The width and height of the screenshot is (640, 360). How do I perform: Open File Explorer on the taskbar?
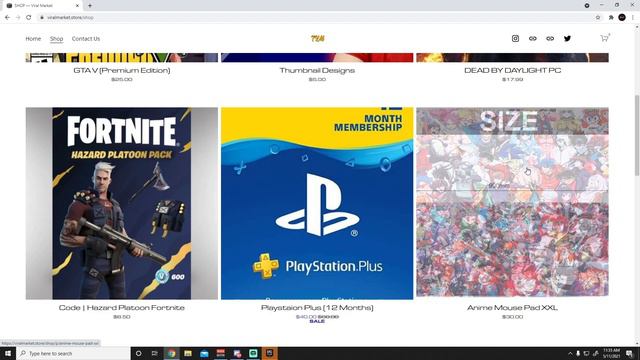pos(188,353)
